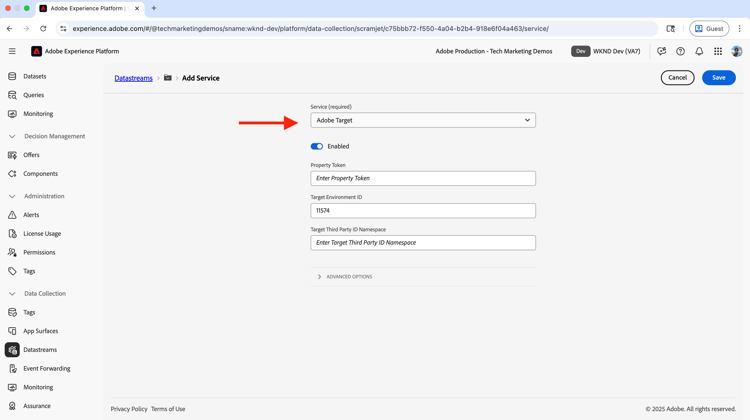Click the browser reload button
Screen dimensions: 750x420
43,29
